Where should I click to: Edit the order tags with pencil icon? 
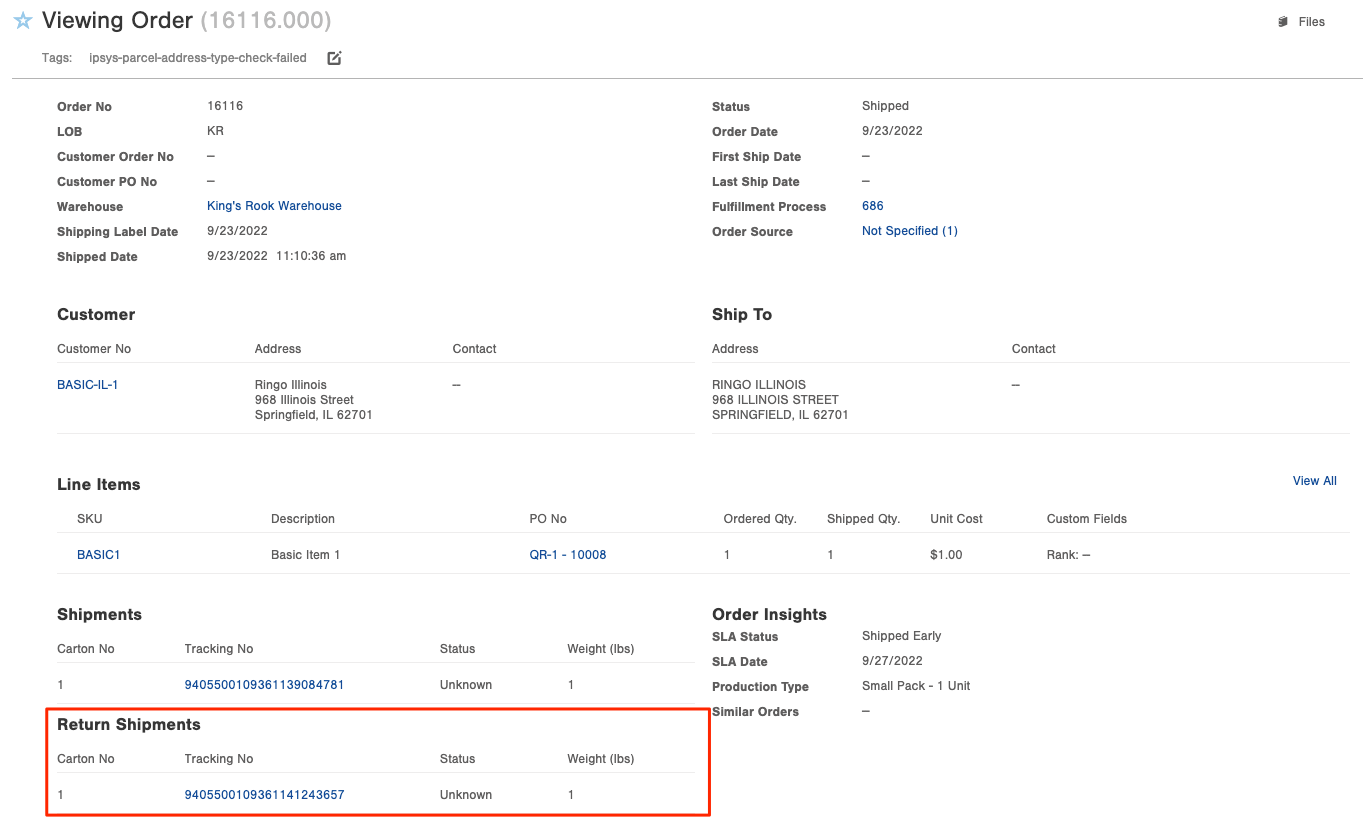click(x=335, y=58)
